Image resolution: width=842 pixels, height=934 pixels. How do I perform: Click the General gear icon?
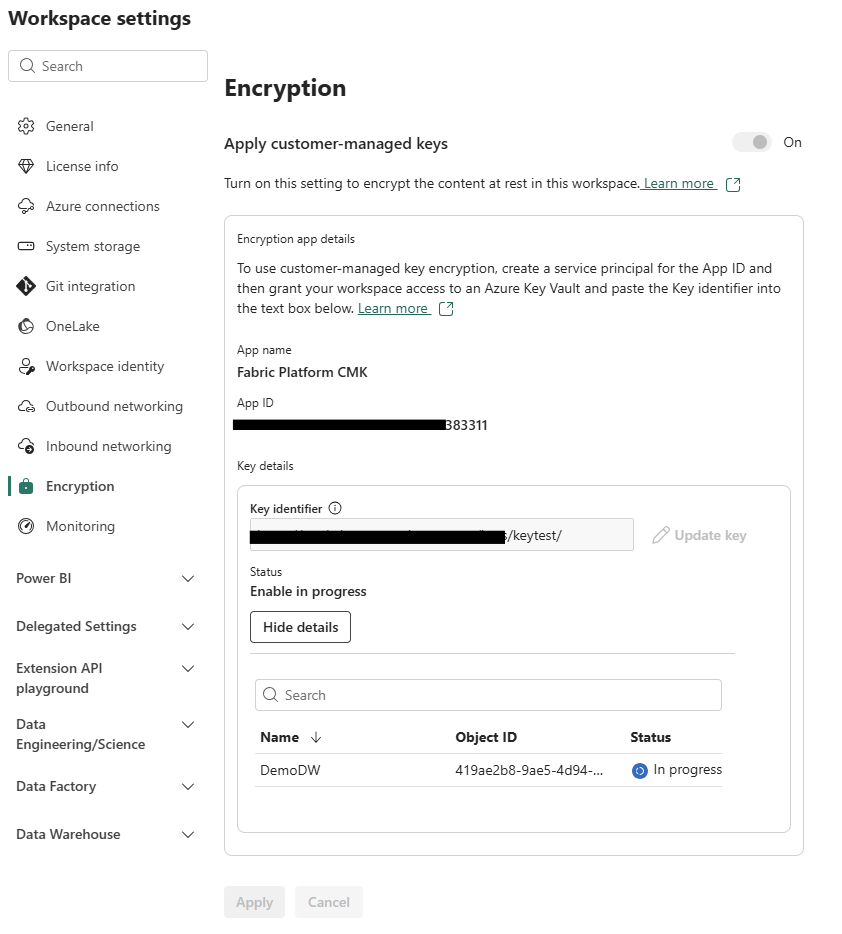[x=27, y=126]
